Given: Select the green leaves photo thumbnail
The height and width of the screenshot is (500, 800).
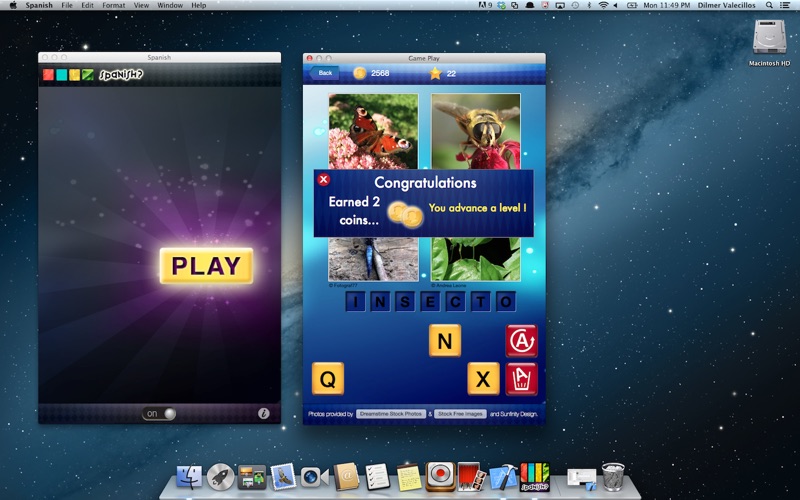Looking at the screenshot, I should [x=476, y=259].
